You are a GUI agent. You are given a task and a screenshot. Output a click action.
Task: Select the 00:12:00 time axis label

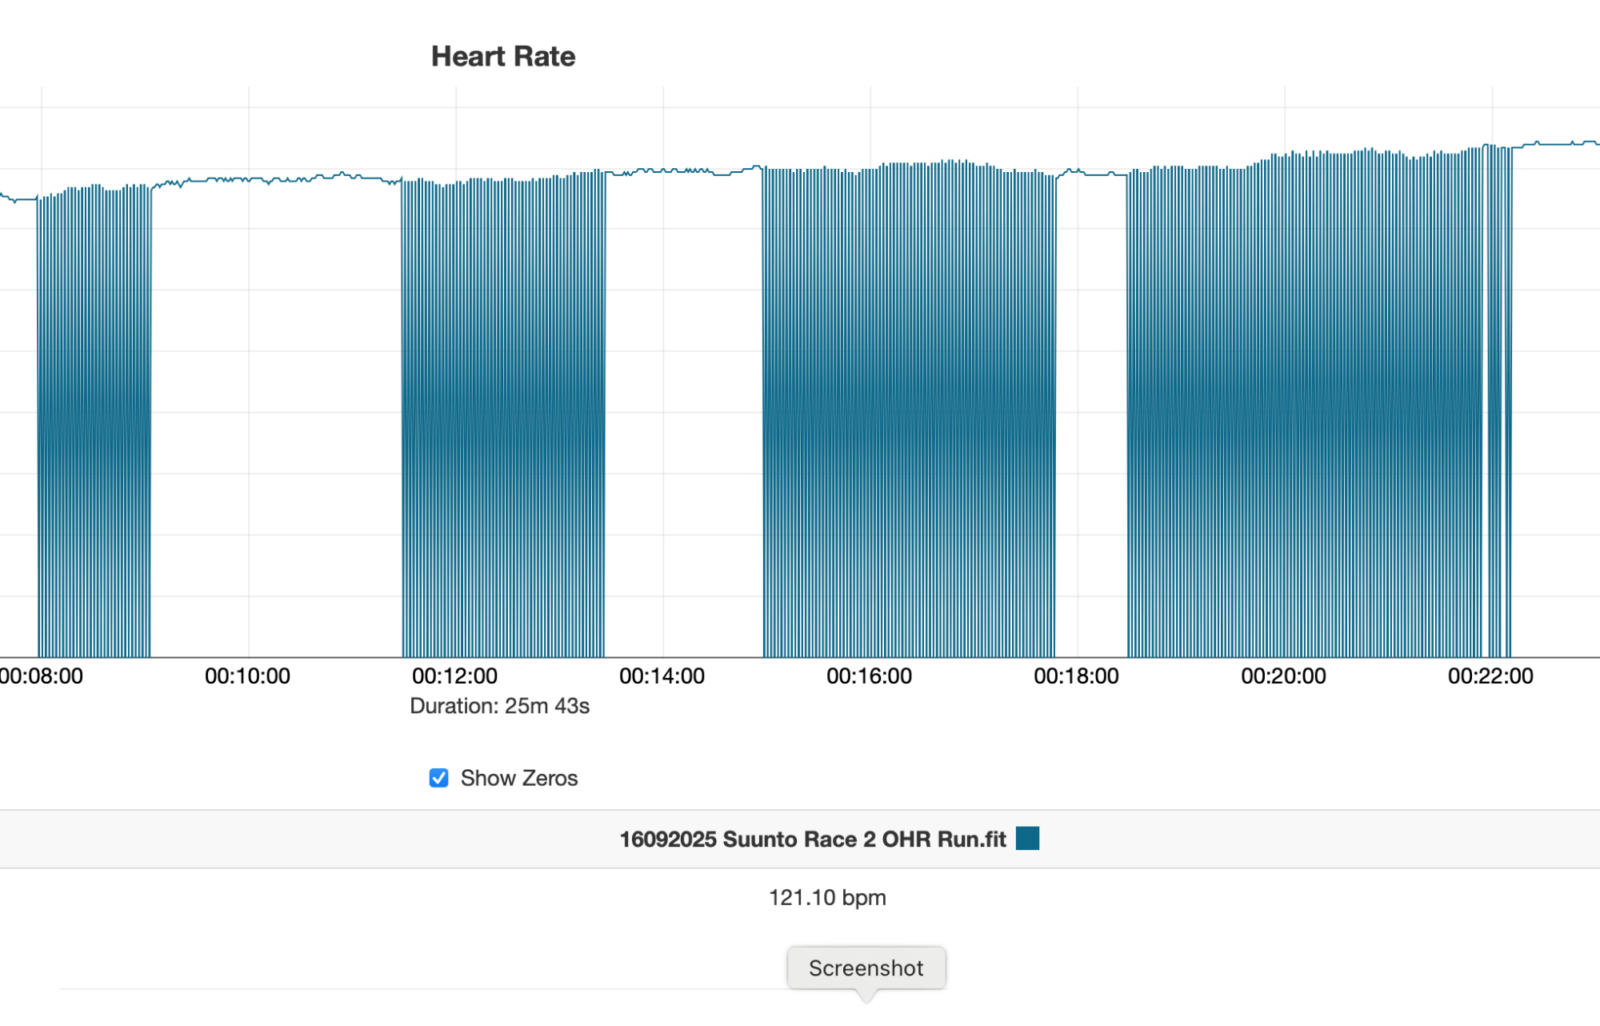pyautogui.click(x=455, y=676)
